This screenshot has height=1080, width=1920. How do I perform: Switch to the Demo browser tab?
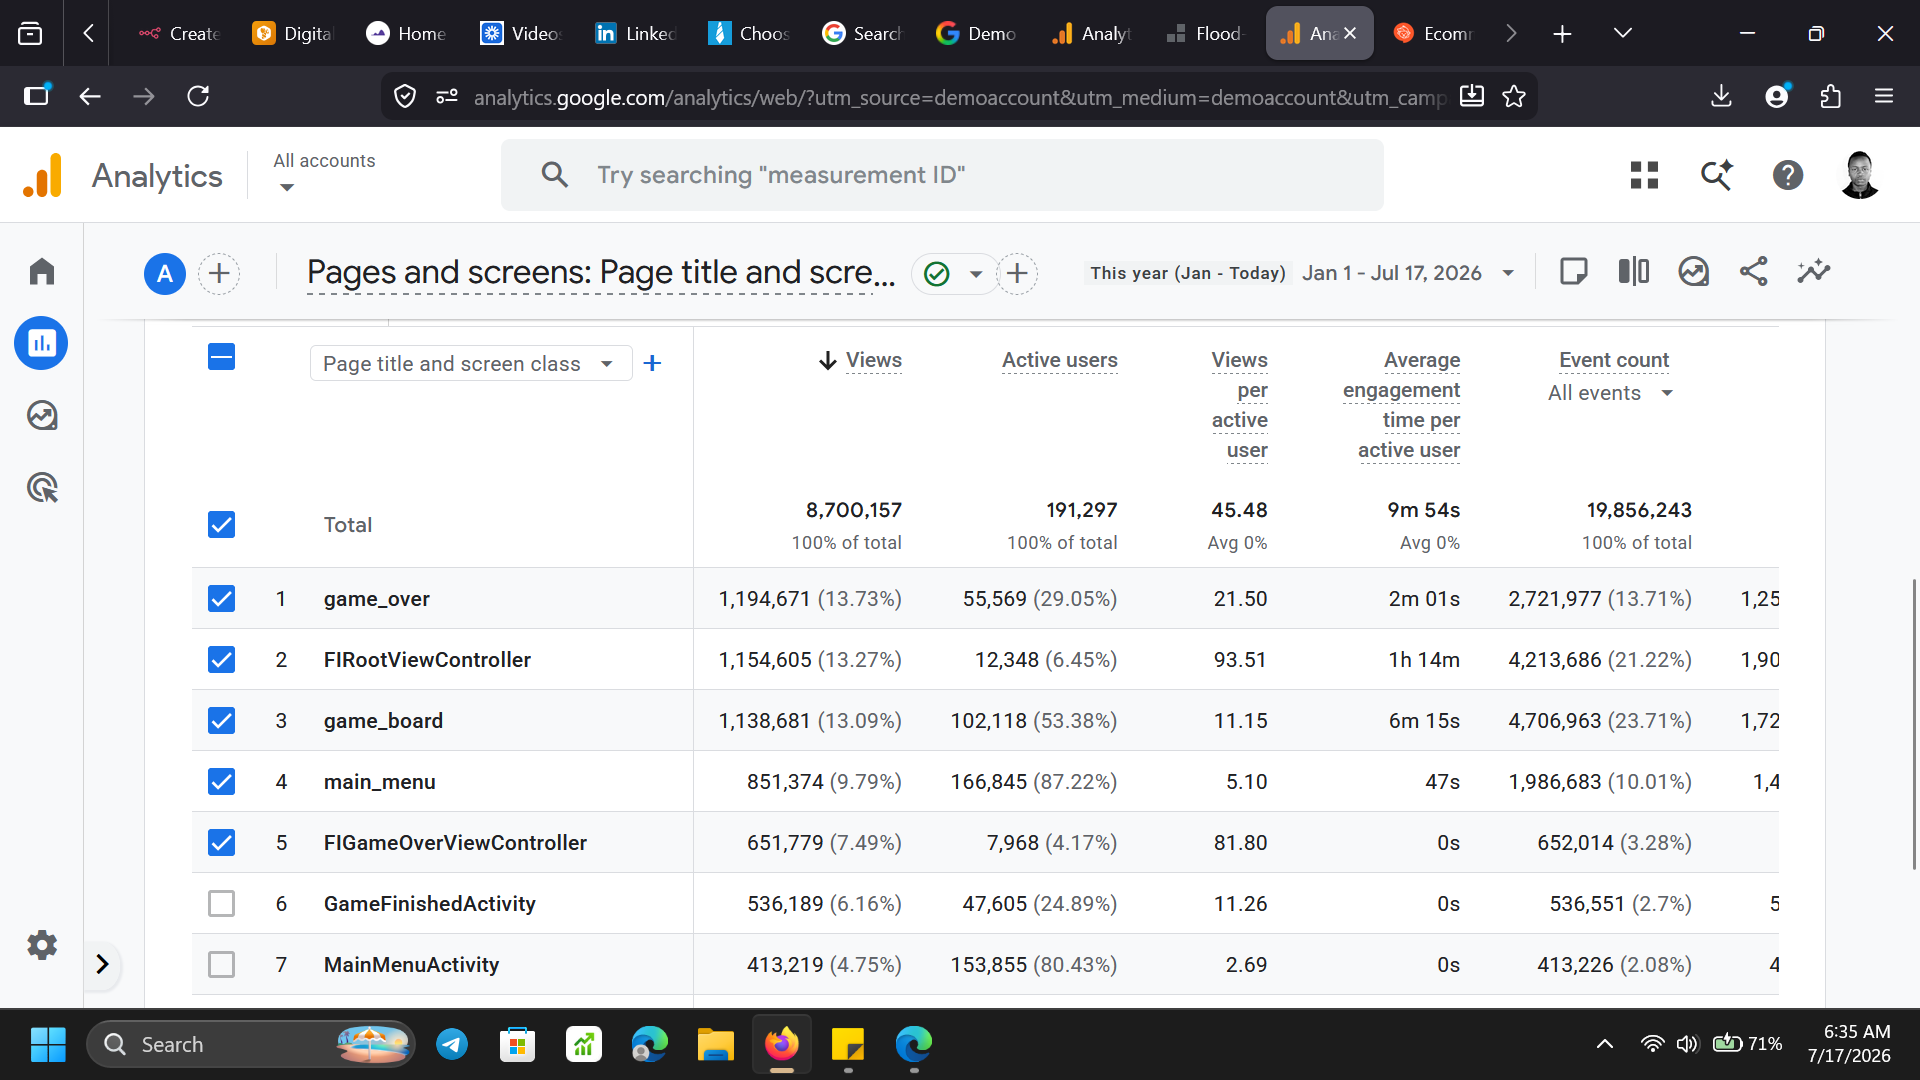point(978,33)
